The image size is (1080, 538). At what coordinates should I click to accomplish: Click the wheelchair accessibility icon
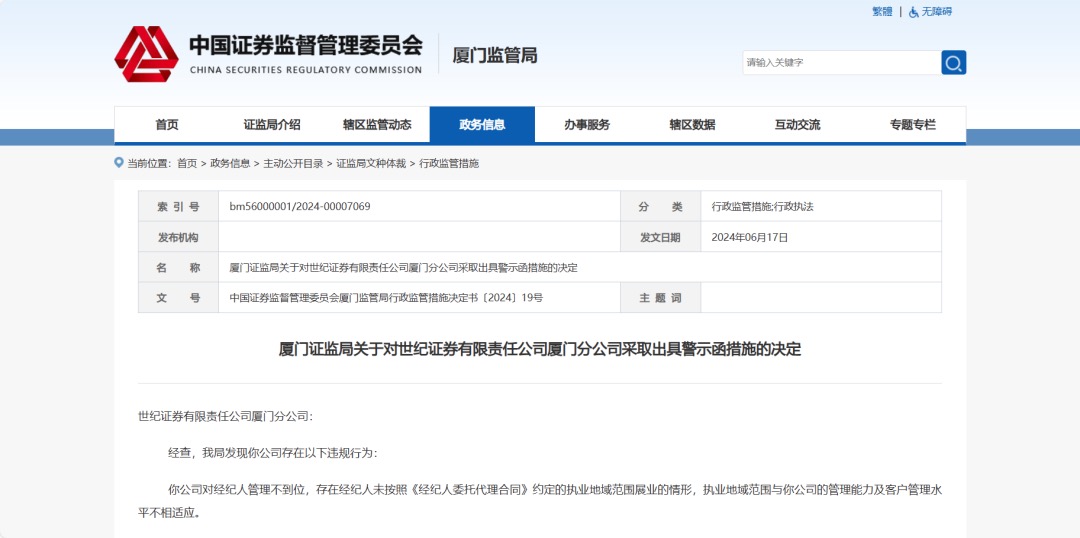(x=914, y=12)
